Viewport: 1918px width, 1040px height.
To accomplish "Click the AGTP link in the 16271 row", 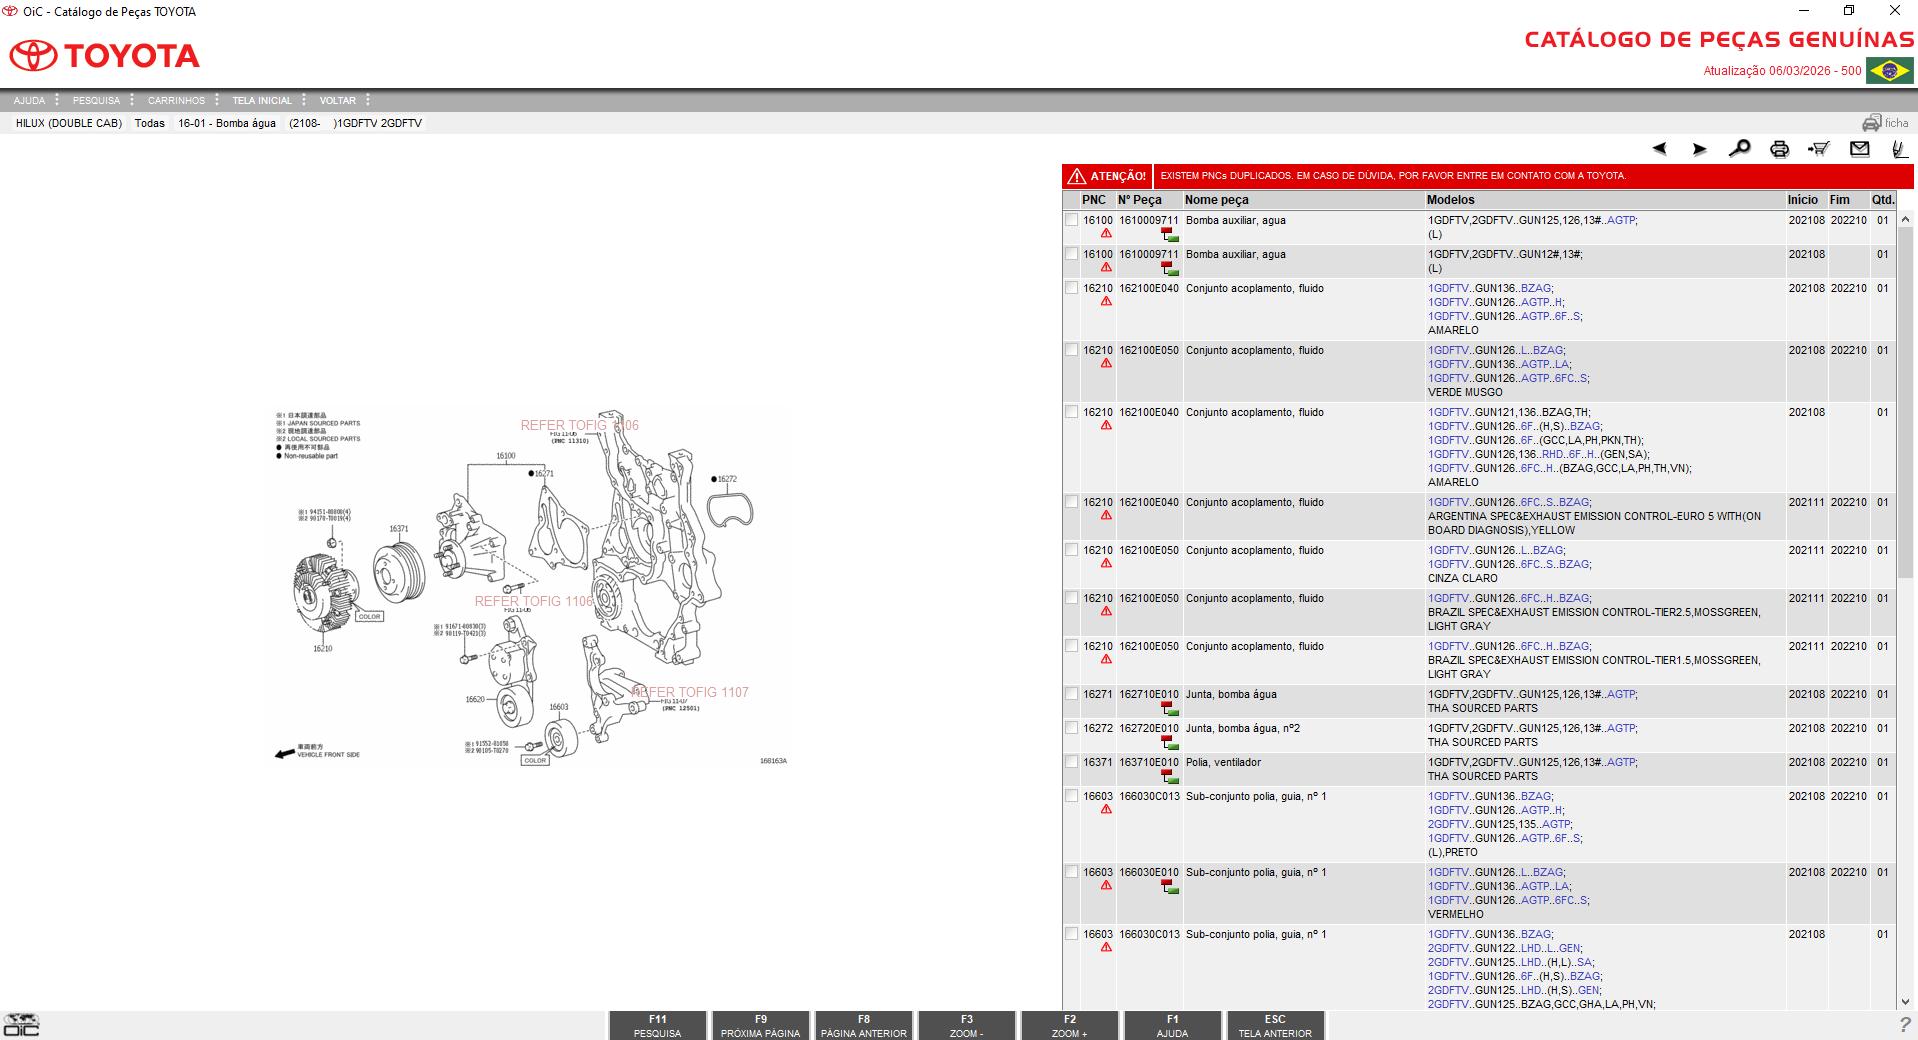I will pos(1620,694).
